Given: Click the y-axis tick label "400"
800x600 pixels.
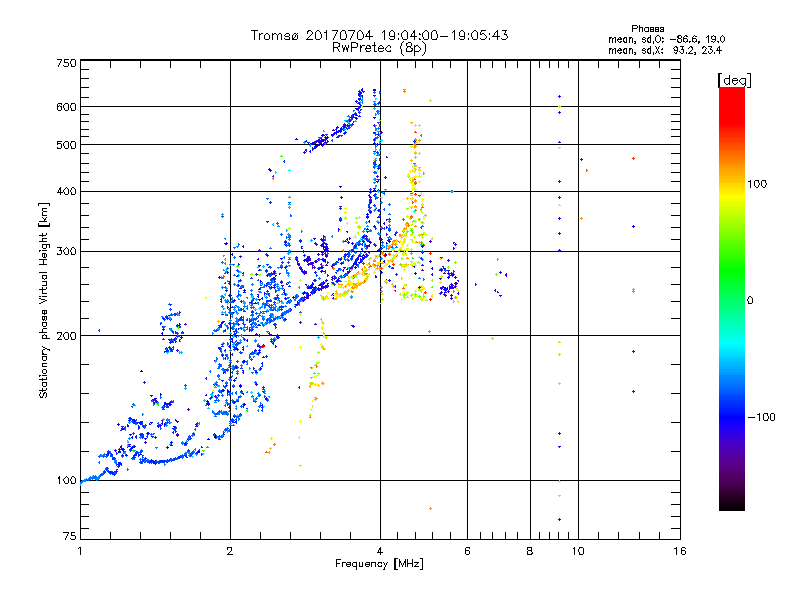Looking at the screenshot, I should click(67, 192).
